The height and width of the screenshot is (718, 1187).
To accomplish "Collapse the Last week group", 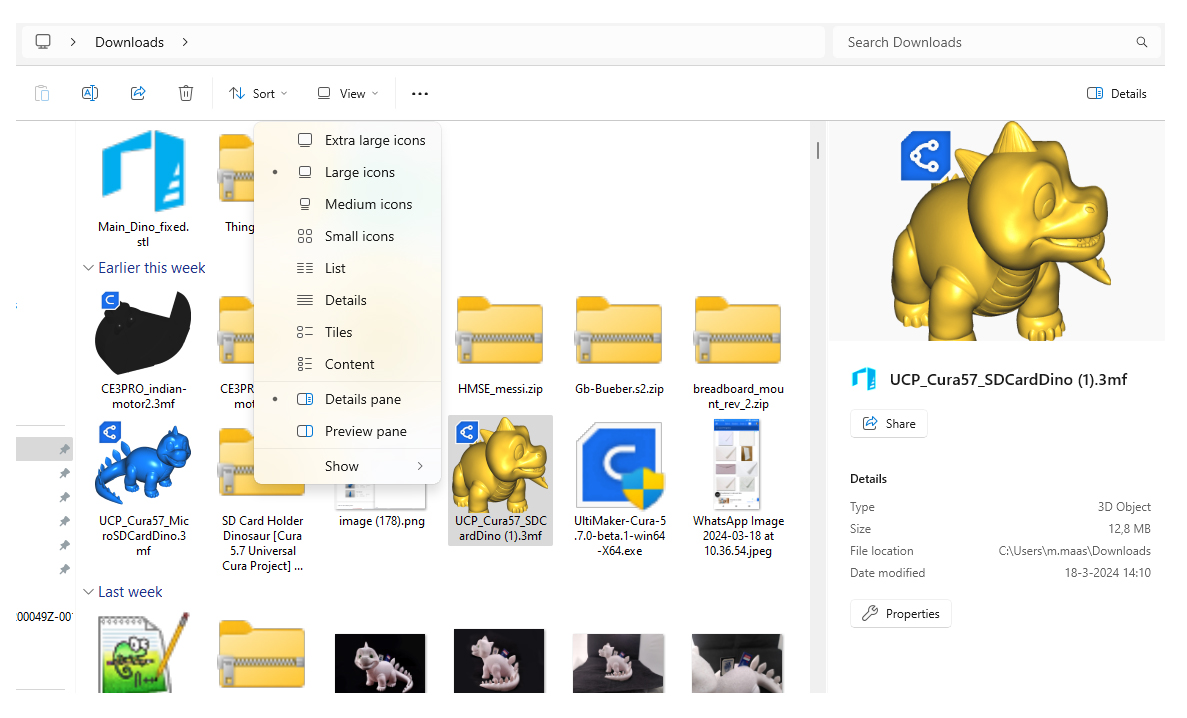I will pyautogui.click(x=89, y=592).
